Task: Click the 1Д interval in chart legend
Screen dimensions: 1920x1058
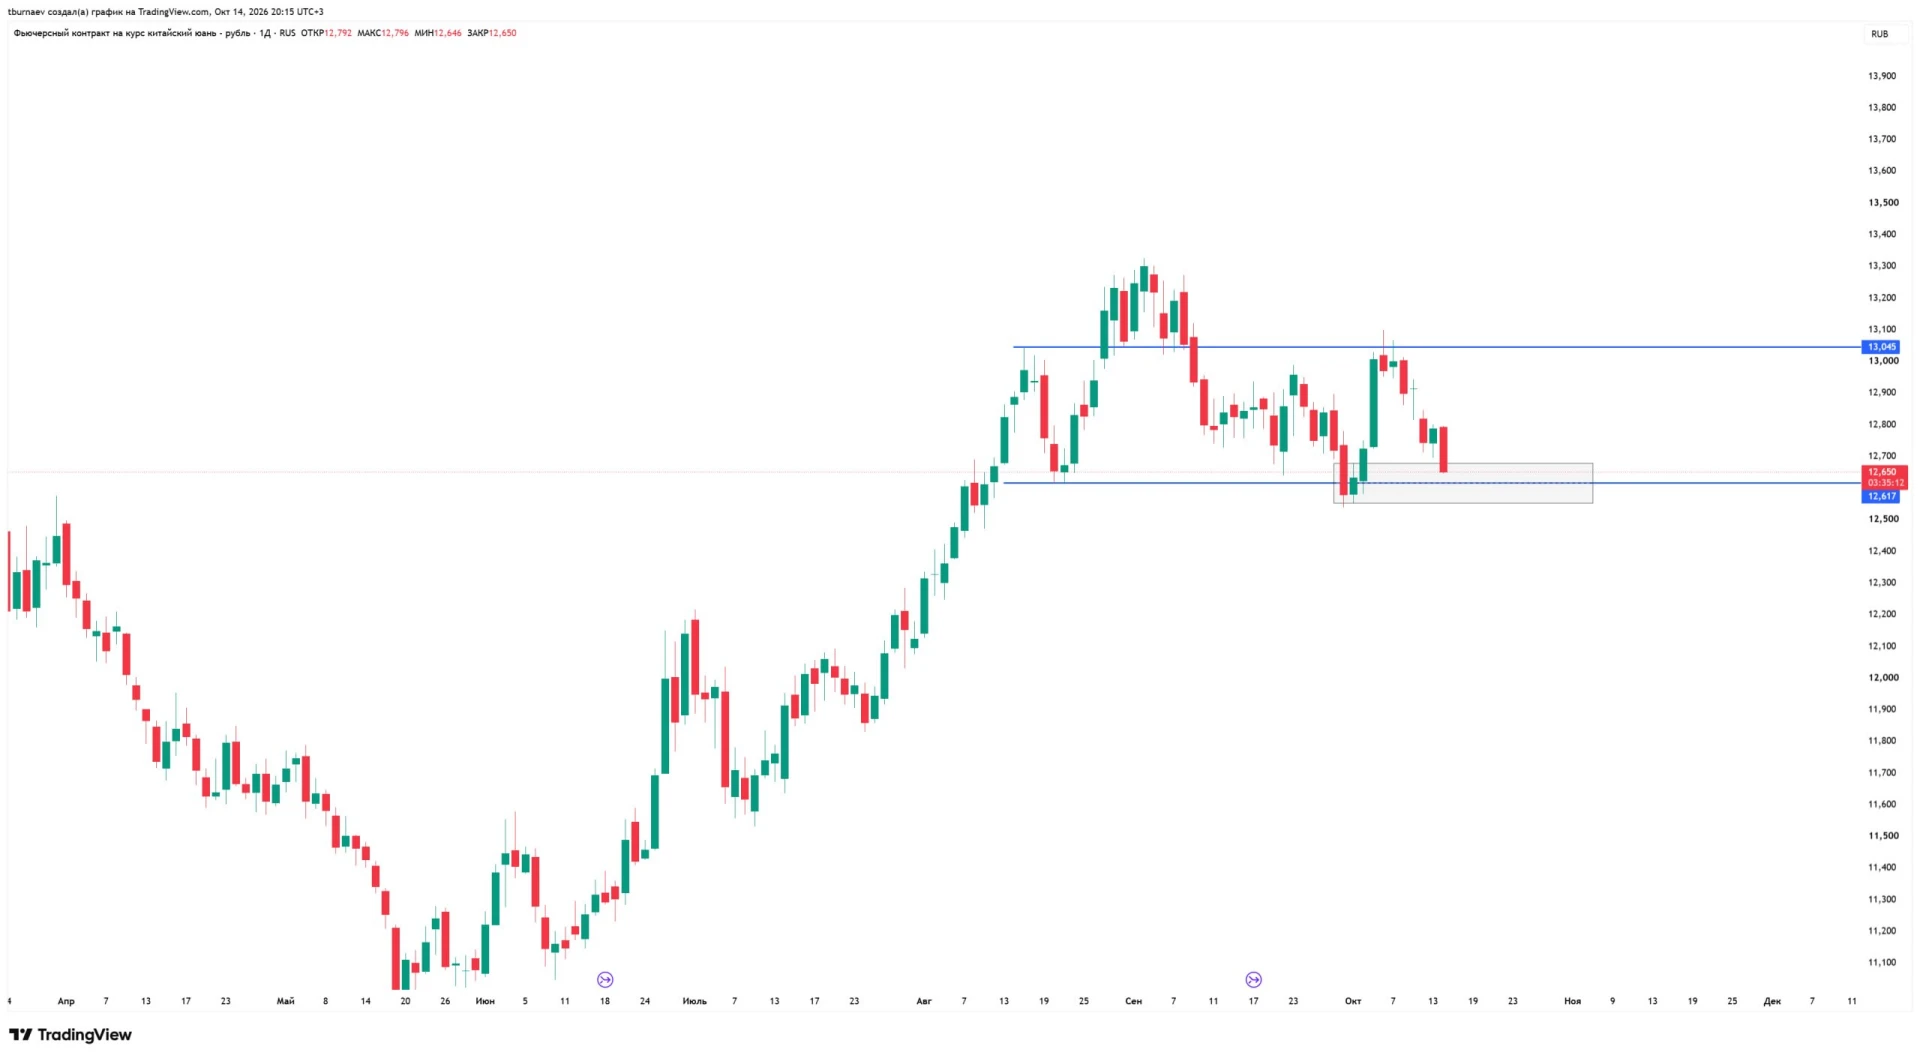Action: (265, 33)
